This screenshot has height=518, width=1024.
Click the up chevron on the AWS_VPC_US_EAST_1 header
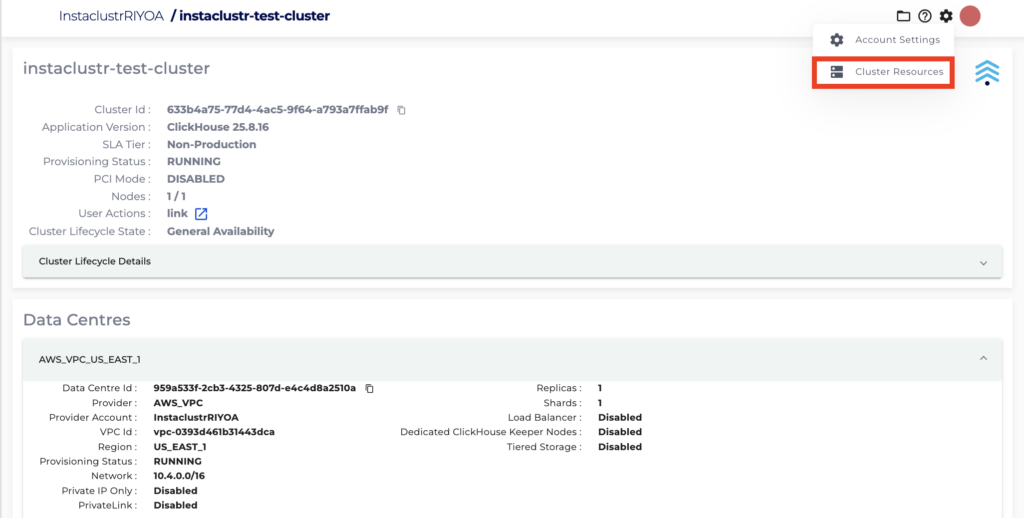983,358
